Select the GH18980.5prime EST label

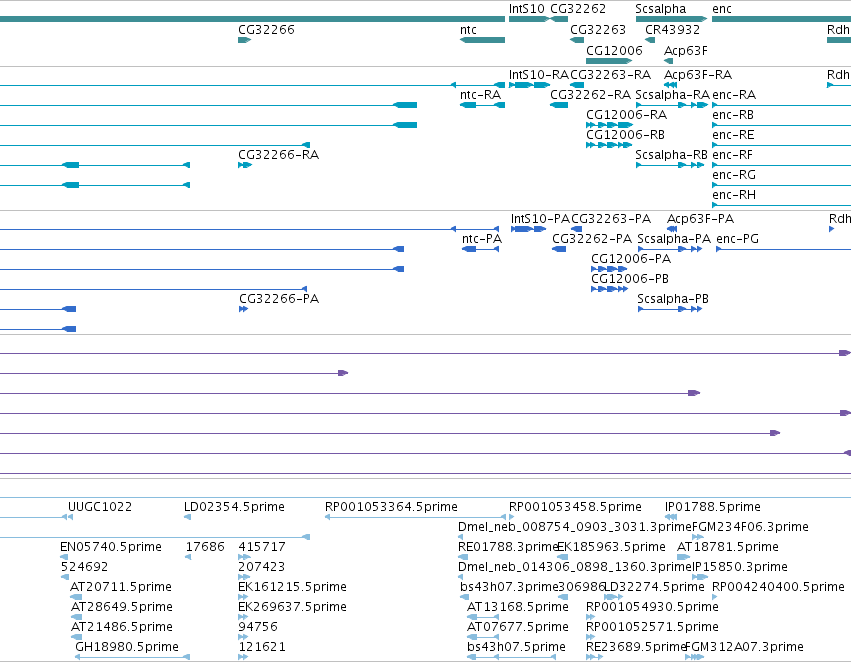click(127, 647)
